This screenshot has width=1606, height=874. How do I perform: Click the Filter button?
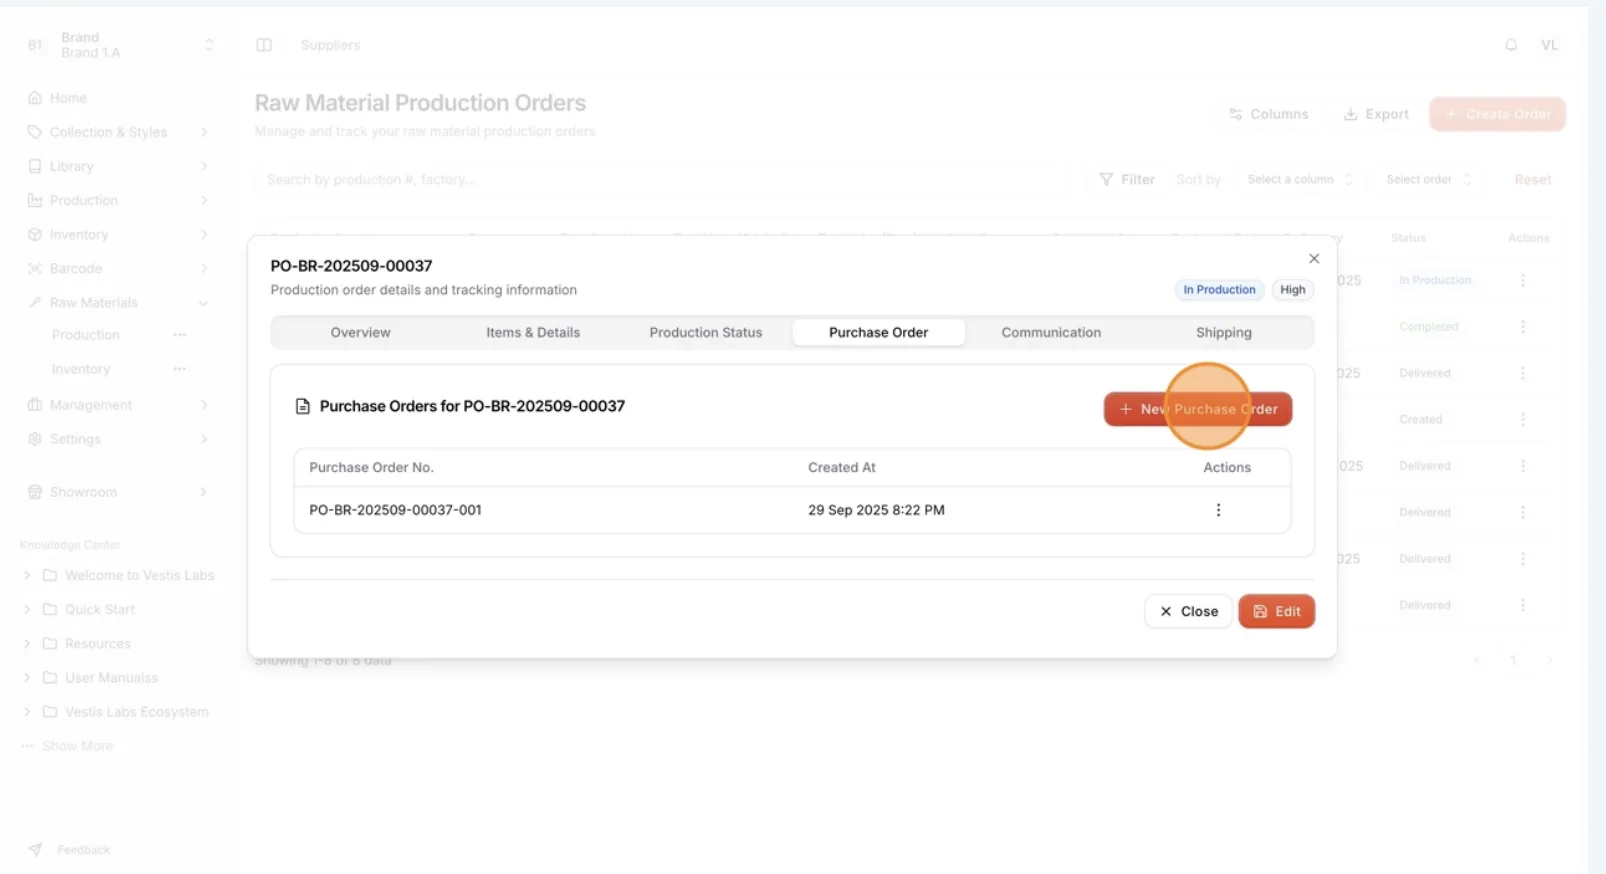click(1127, 180)
